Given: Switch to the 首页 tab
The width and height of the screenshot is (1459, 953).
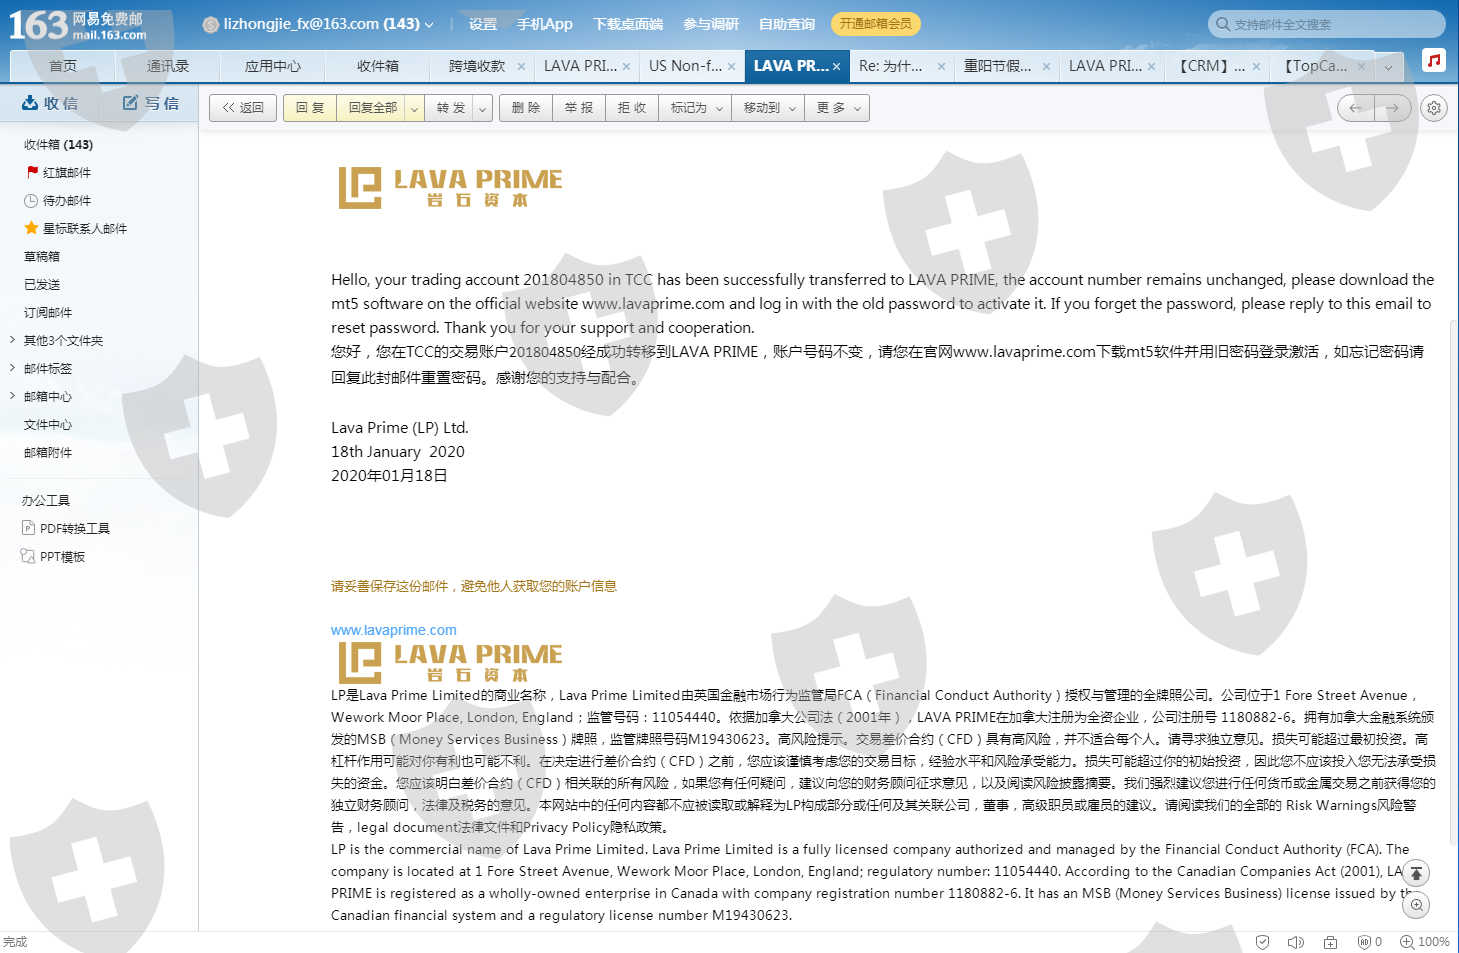Looking at the screenshot, I should coord(62,66).
